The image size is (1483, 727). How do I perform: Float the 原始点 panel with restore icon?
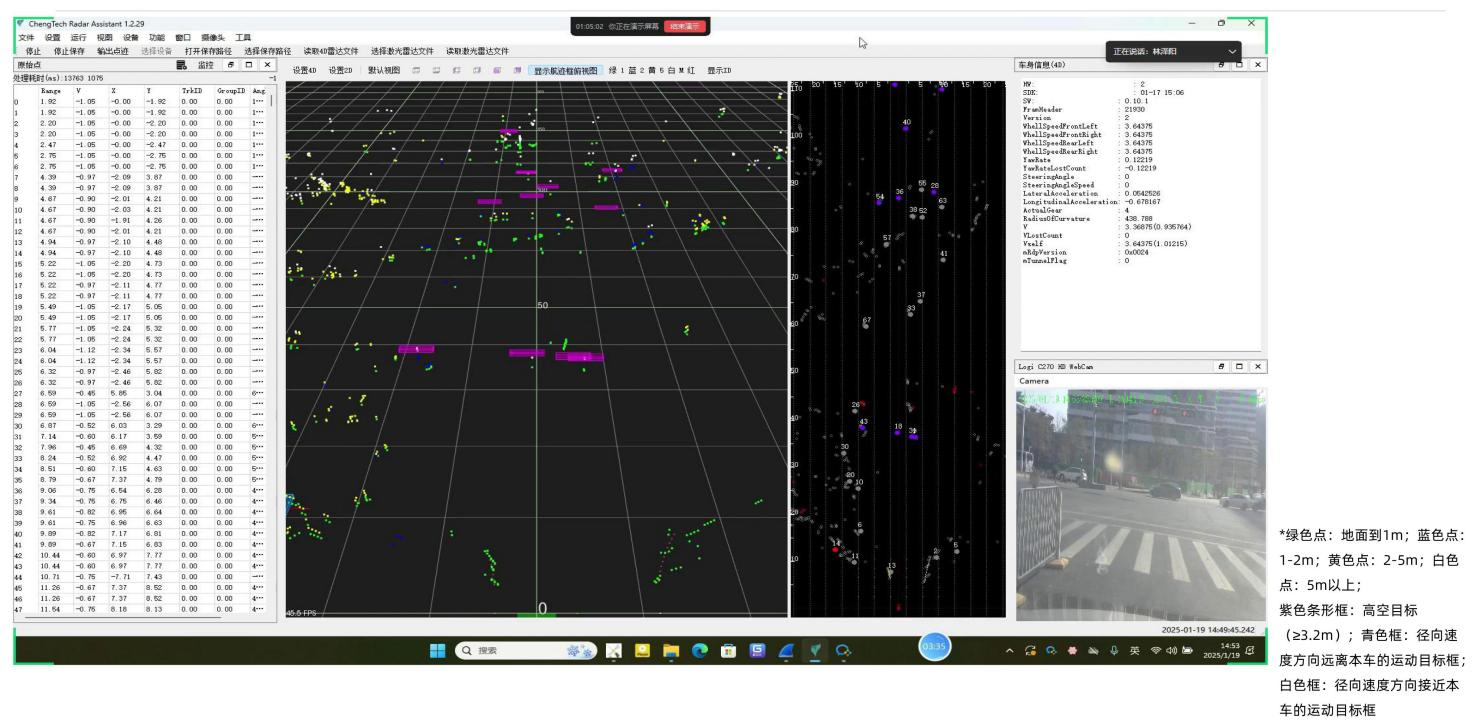point(230,65)
